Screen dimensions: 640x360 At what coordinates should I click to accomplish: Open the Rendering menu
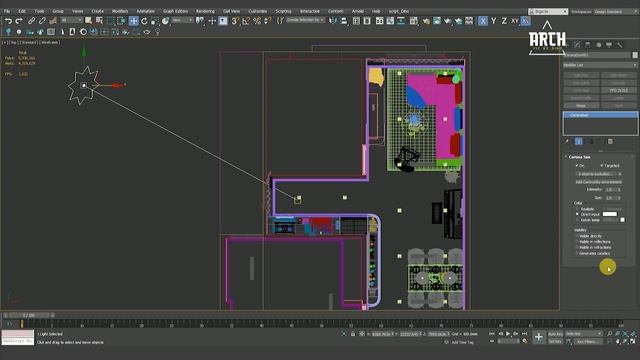point(205,11)
